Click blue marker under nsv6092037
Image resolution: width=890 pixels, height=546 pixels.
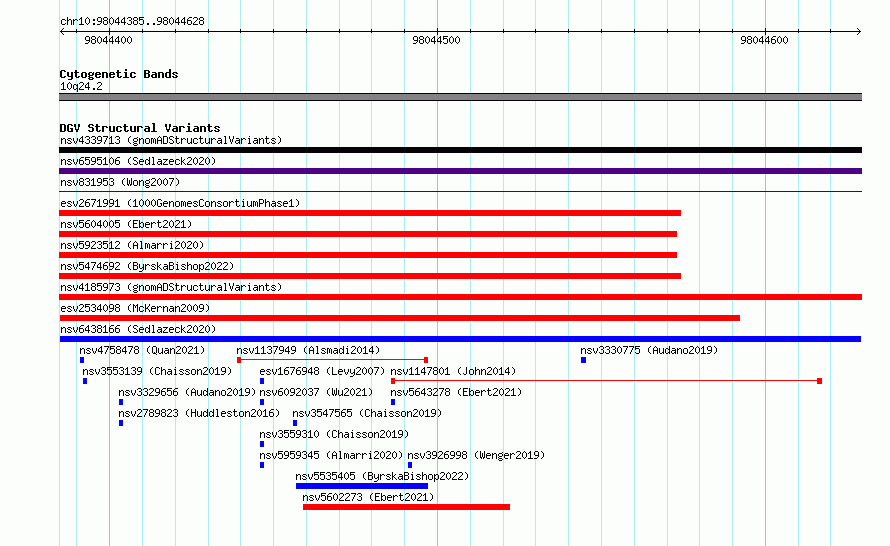262,402
